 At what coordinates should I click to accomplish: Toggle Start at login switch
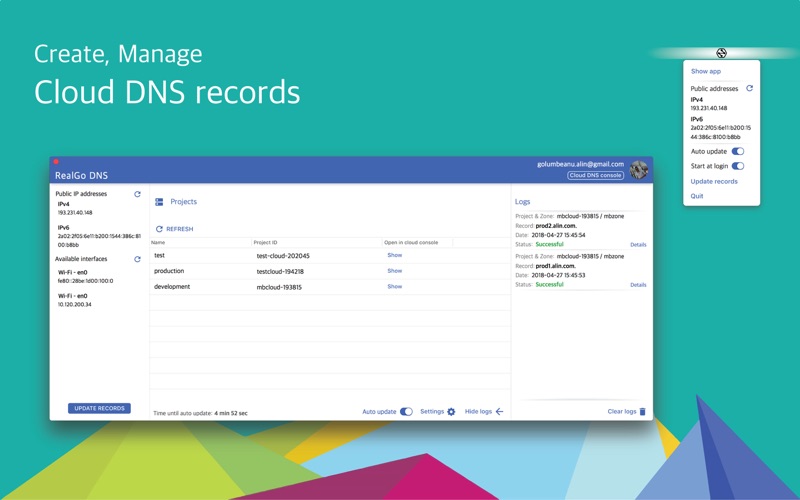coord(738,166)
